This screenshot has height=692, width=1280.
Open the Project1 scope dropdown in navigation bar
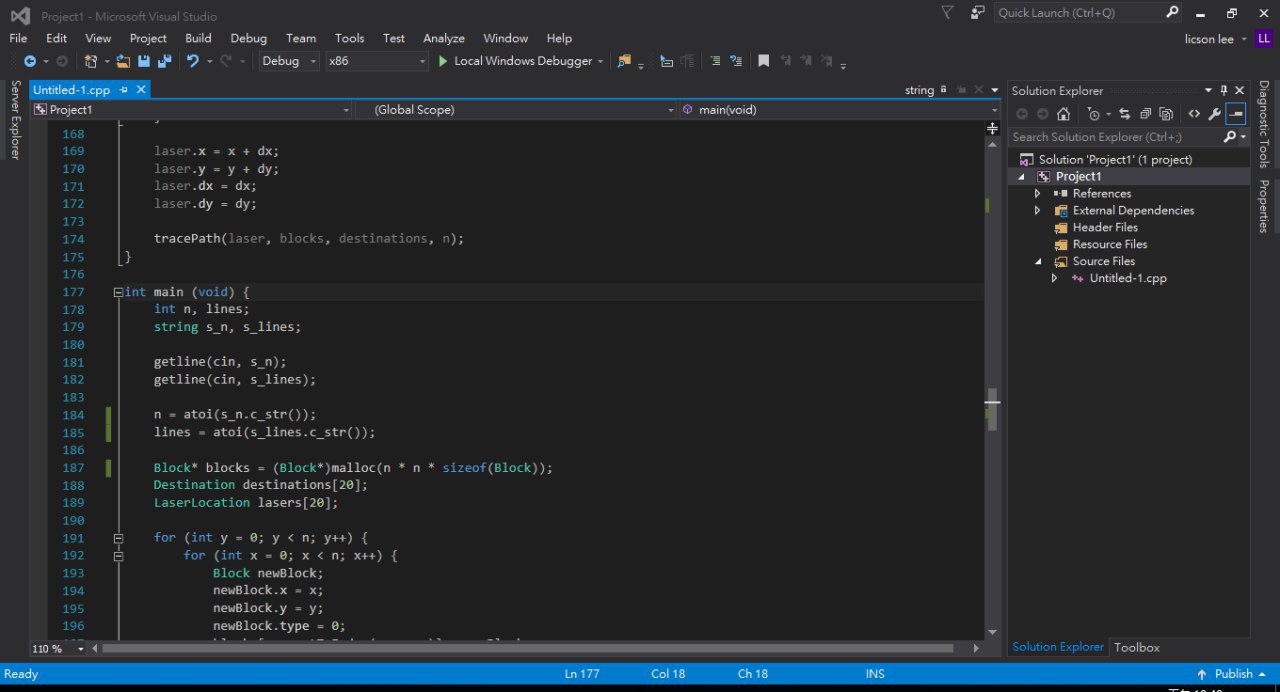191,110
